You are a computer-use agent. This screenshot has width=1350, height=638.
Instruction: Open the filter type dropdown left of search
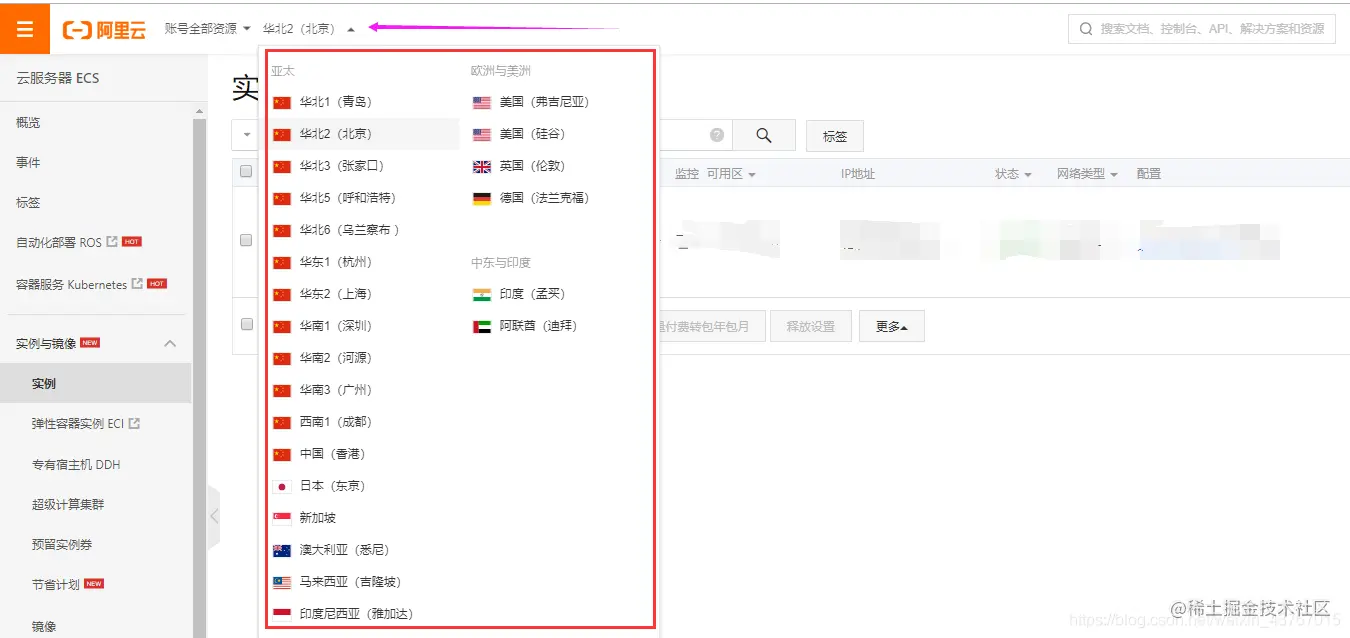click(246, 135)
